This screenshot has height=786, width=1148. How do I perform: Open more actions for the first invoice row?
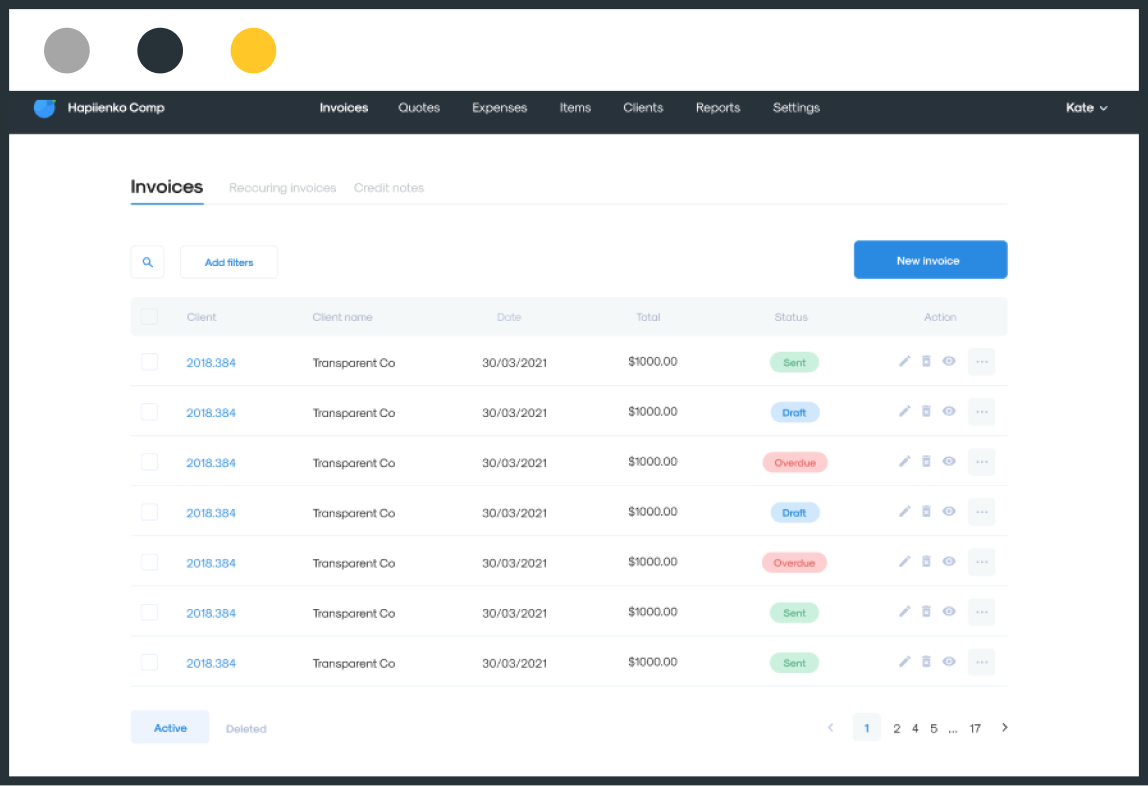982,362
